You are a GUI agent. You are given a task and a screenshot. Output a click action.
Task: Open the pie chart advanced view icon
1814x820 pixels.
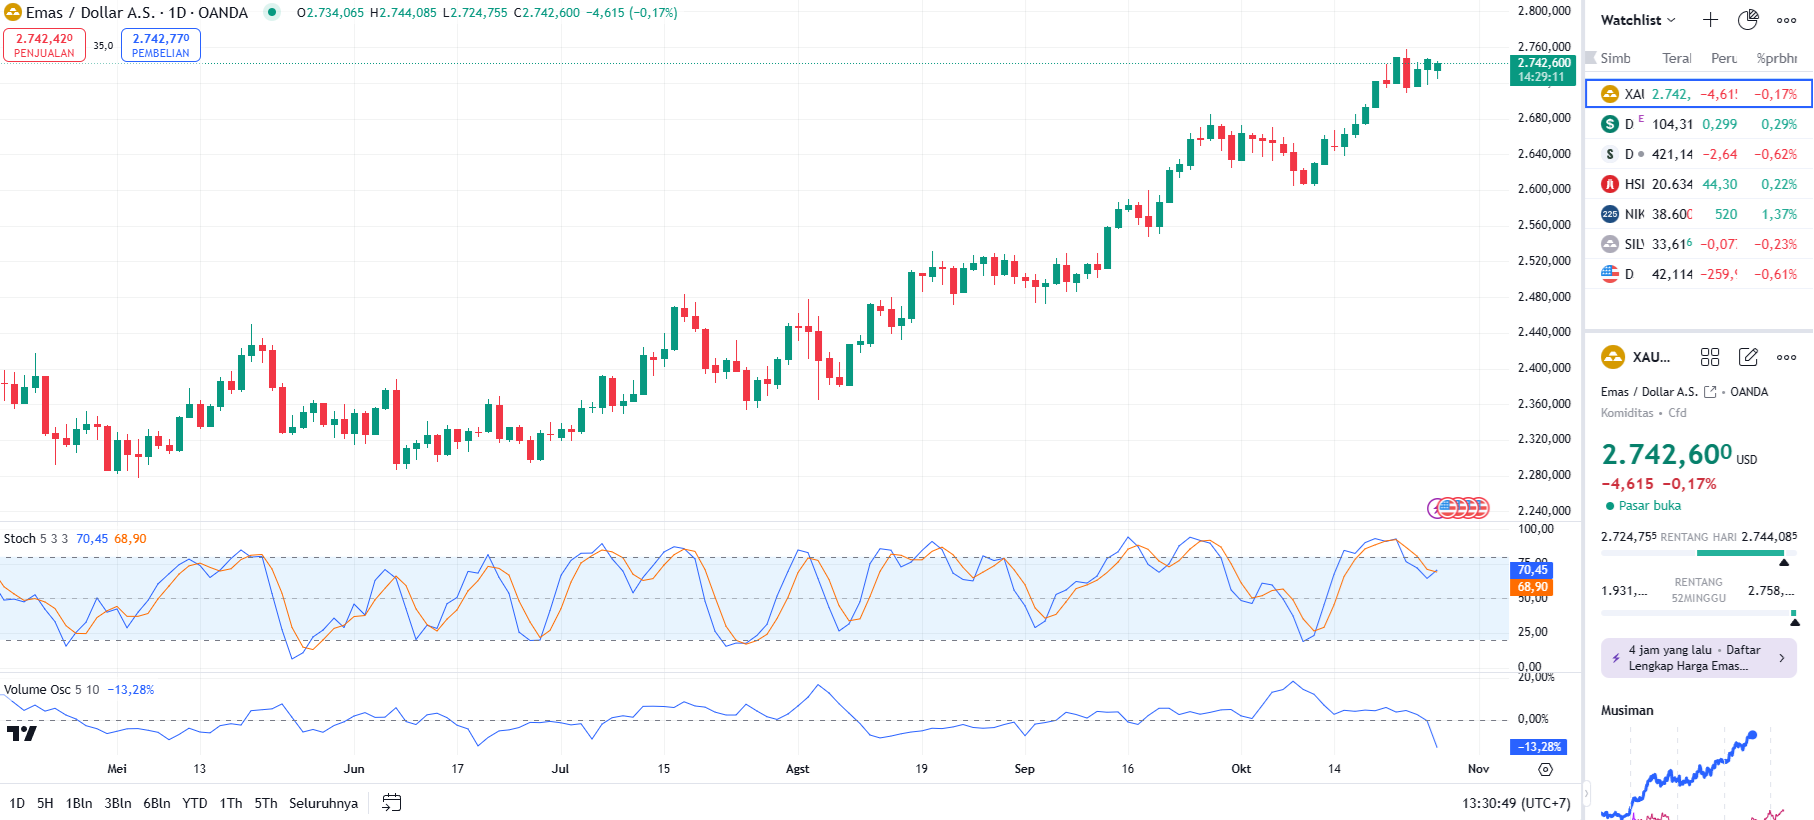(1748, 20)
